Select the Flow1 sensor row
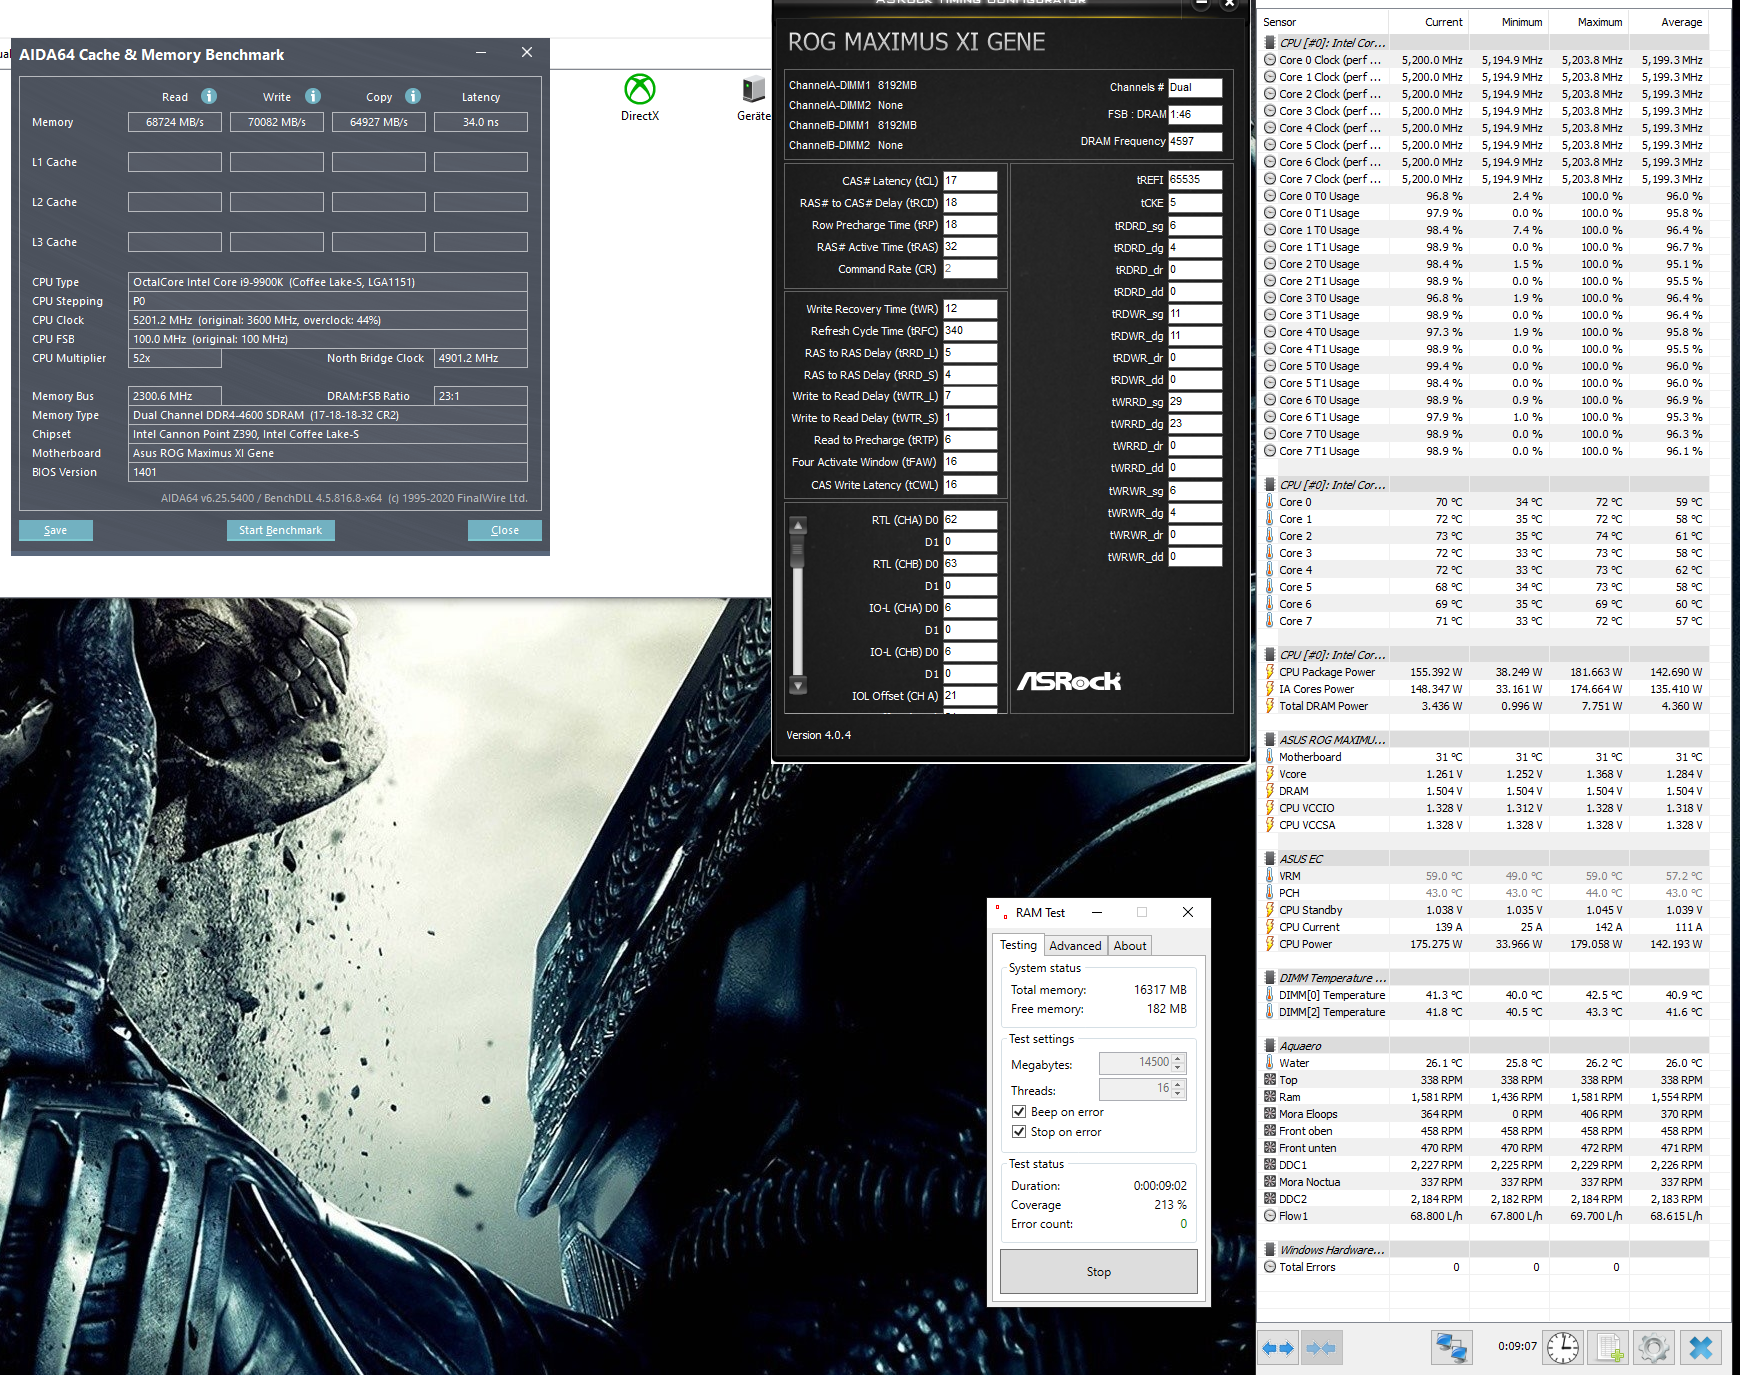The width and height of the screenshot is (1740, 1375). pyautogui.click(x=1485, y=1216)
